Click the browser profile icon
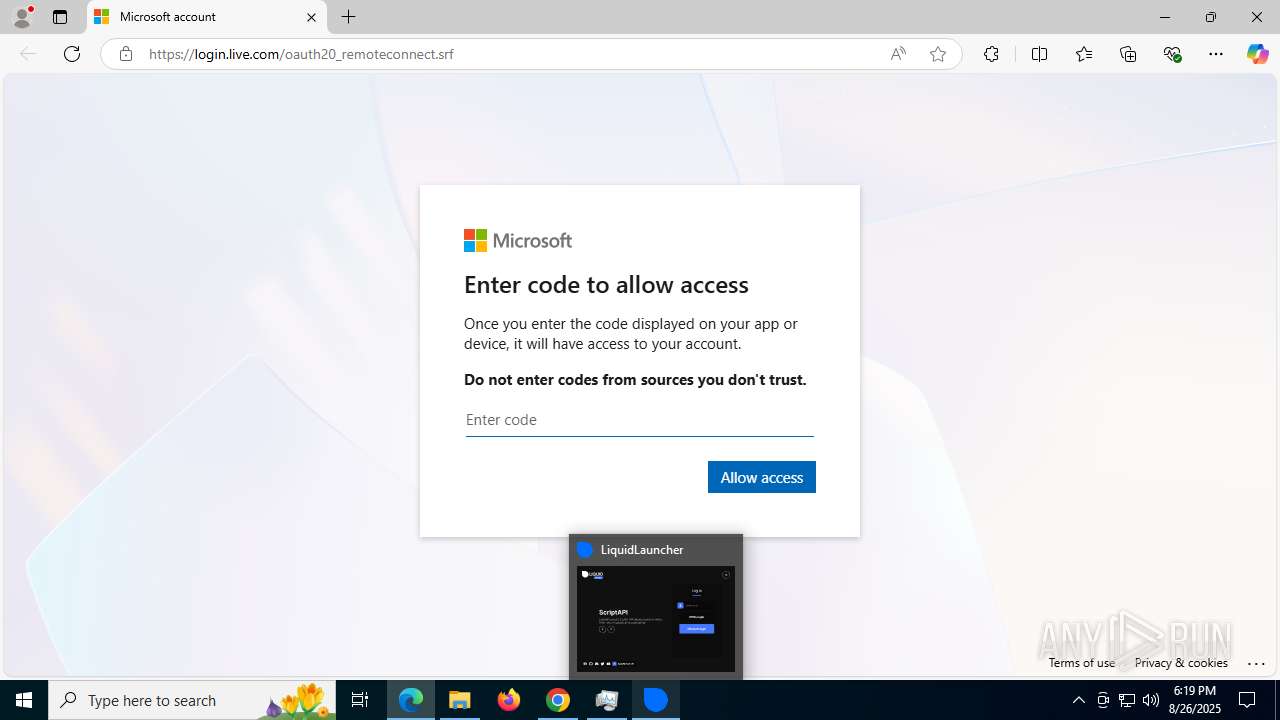The image size is (1280, 720). (22, 17)
